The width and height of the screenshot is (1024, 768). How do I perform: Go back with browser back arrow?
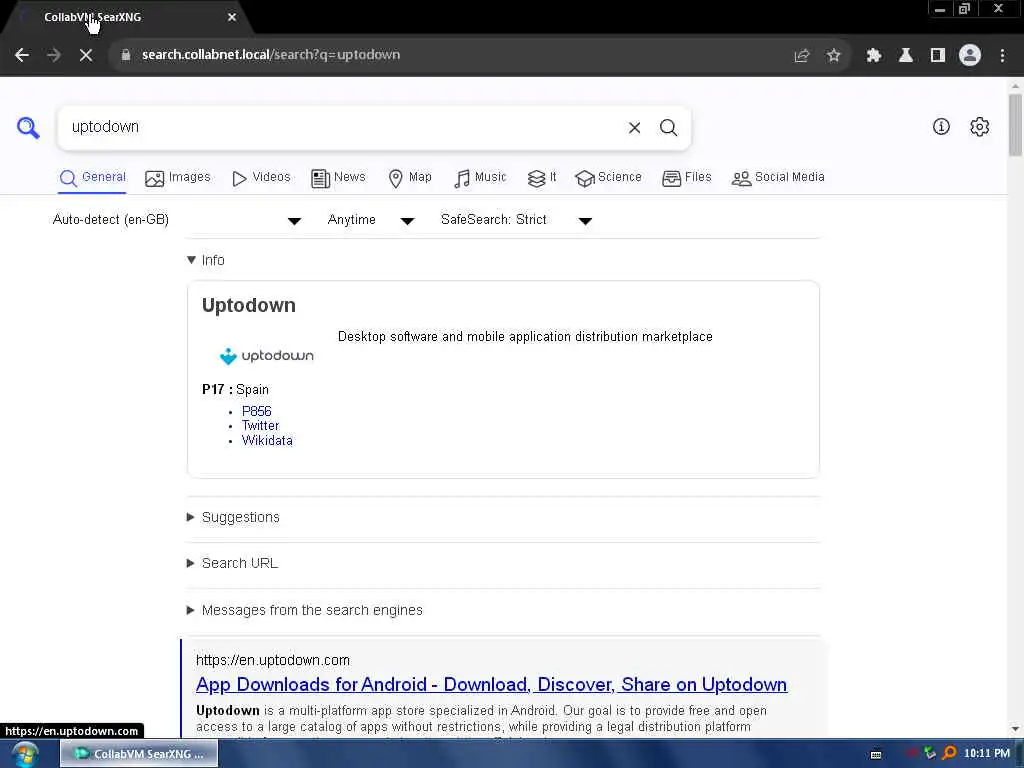pos(22,55)
